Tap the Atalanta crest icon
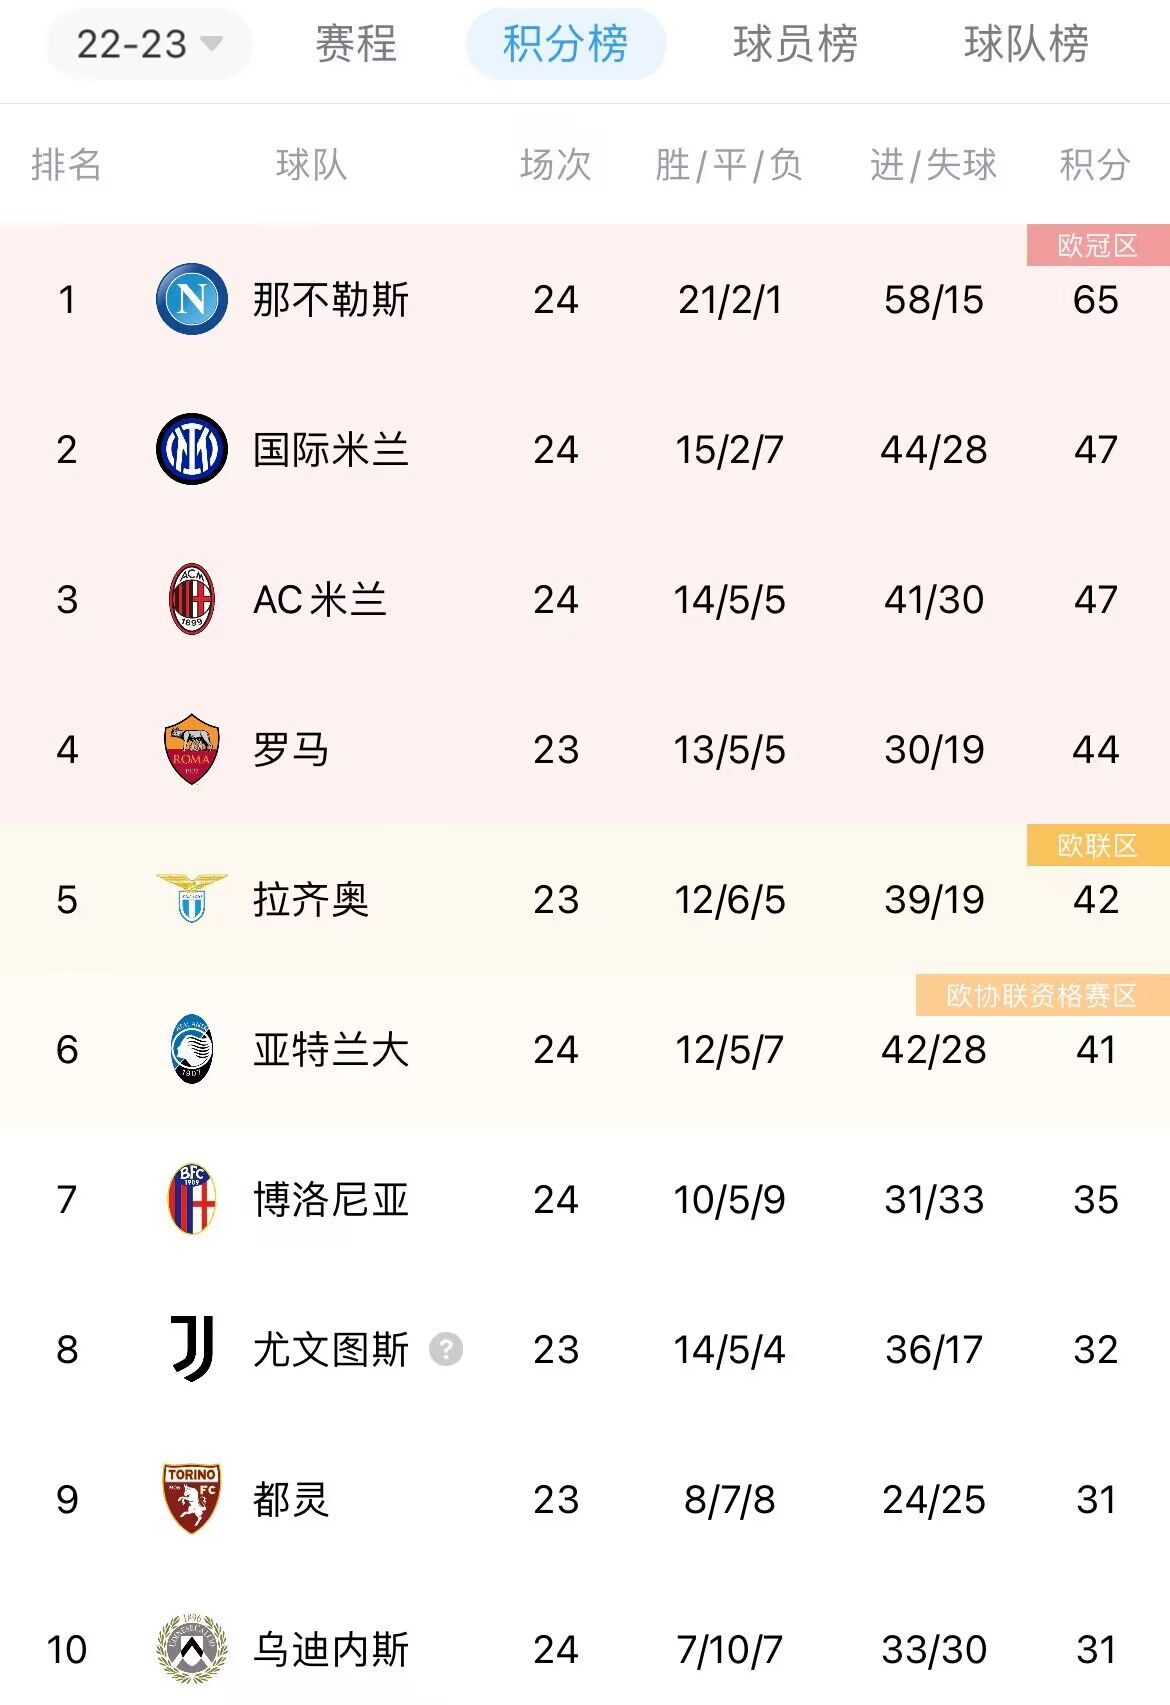The image size is (1170, 1705). pyautogui.click(x=192, y=1049)
